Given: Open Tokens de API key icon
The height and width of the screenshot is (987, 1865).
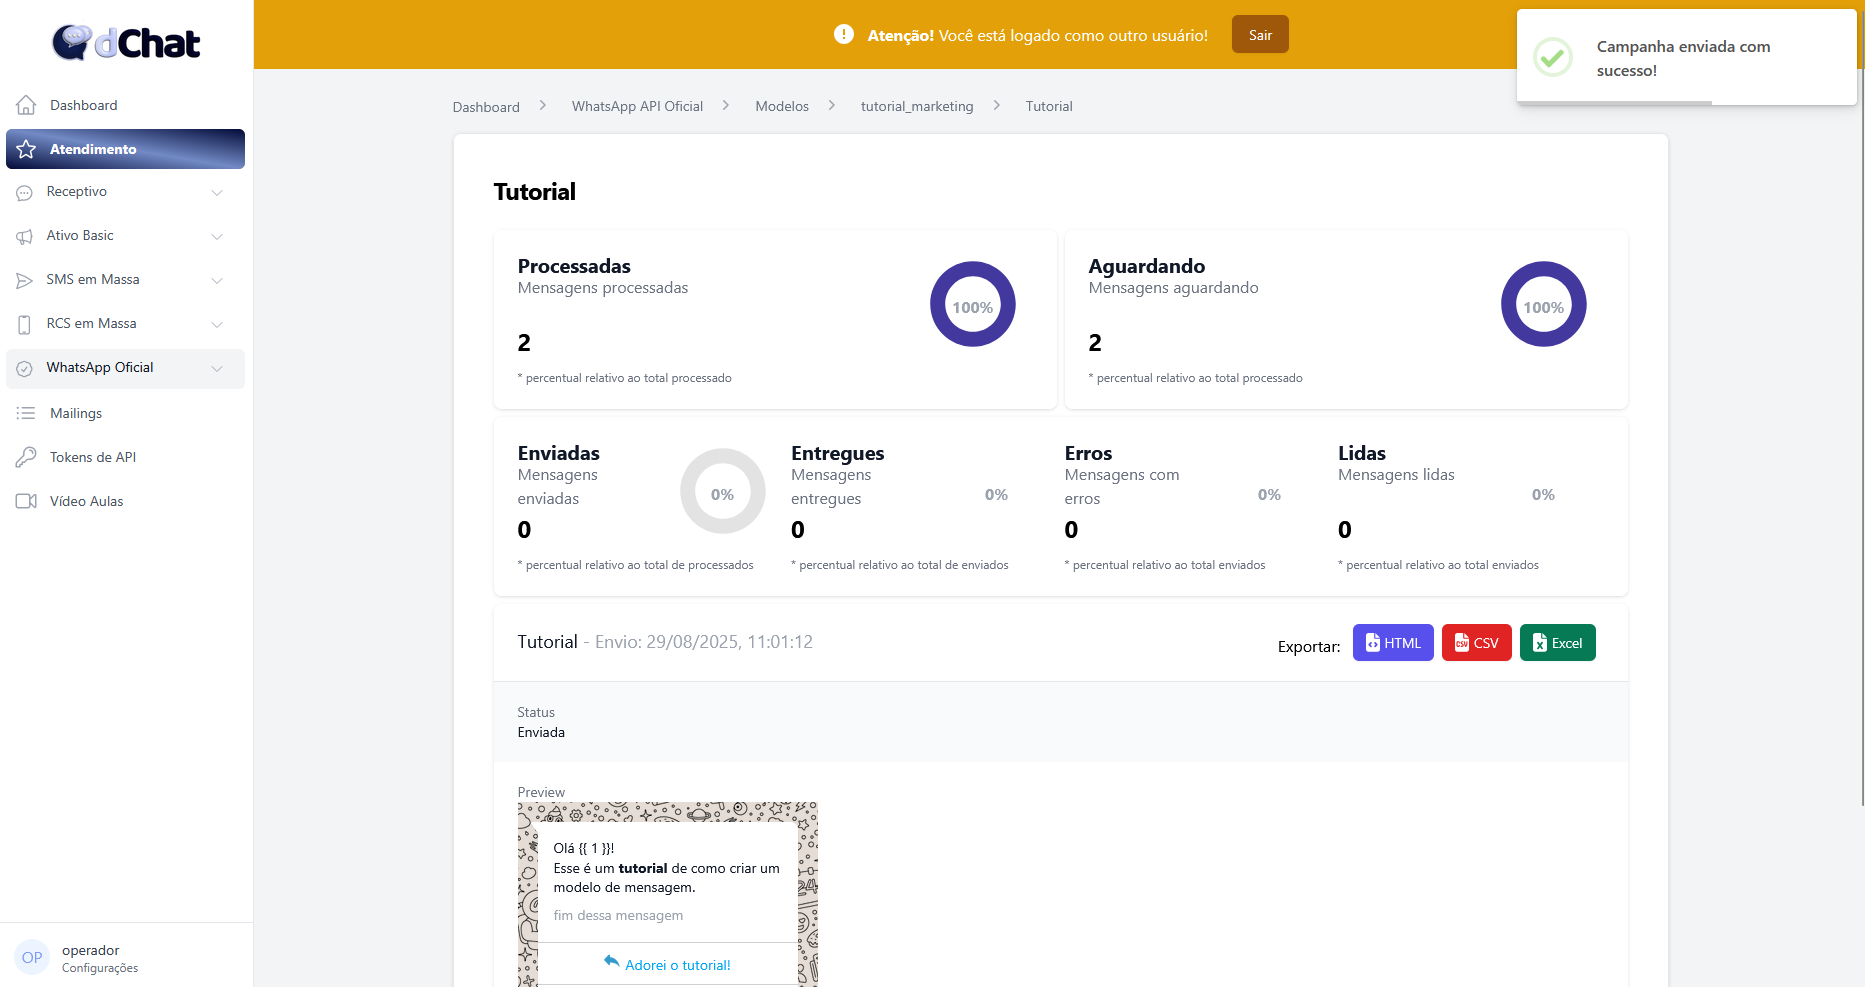Looking at the screenshot, I should pos(26,457).
